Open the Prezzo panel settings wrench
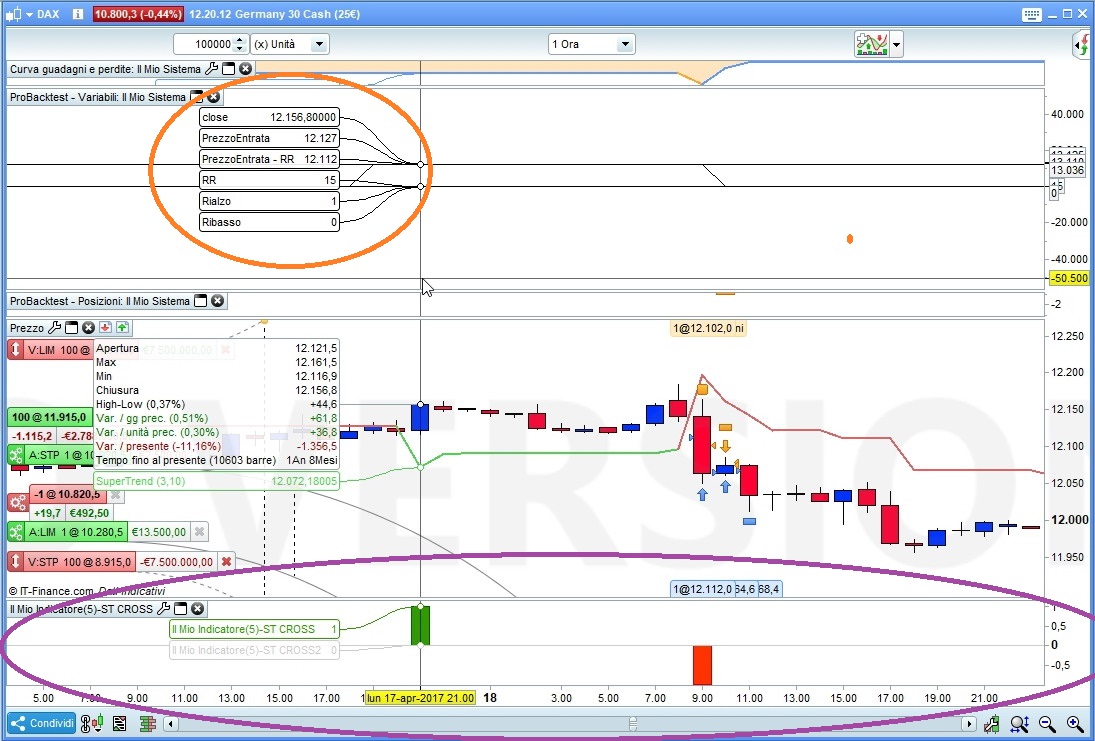Screen dimensions: 1095x741 point(54,328)
